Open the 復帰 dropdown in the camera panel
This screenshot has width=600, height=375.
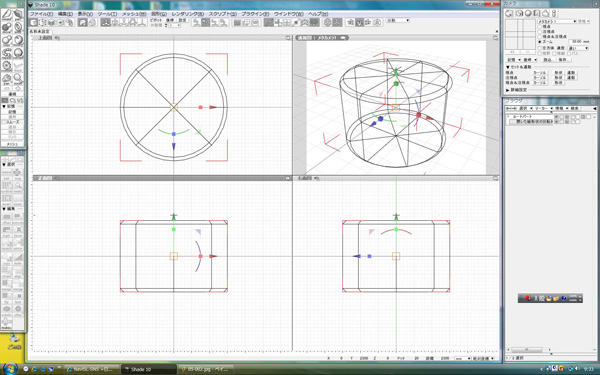[x=530, y=60]
